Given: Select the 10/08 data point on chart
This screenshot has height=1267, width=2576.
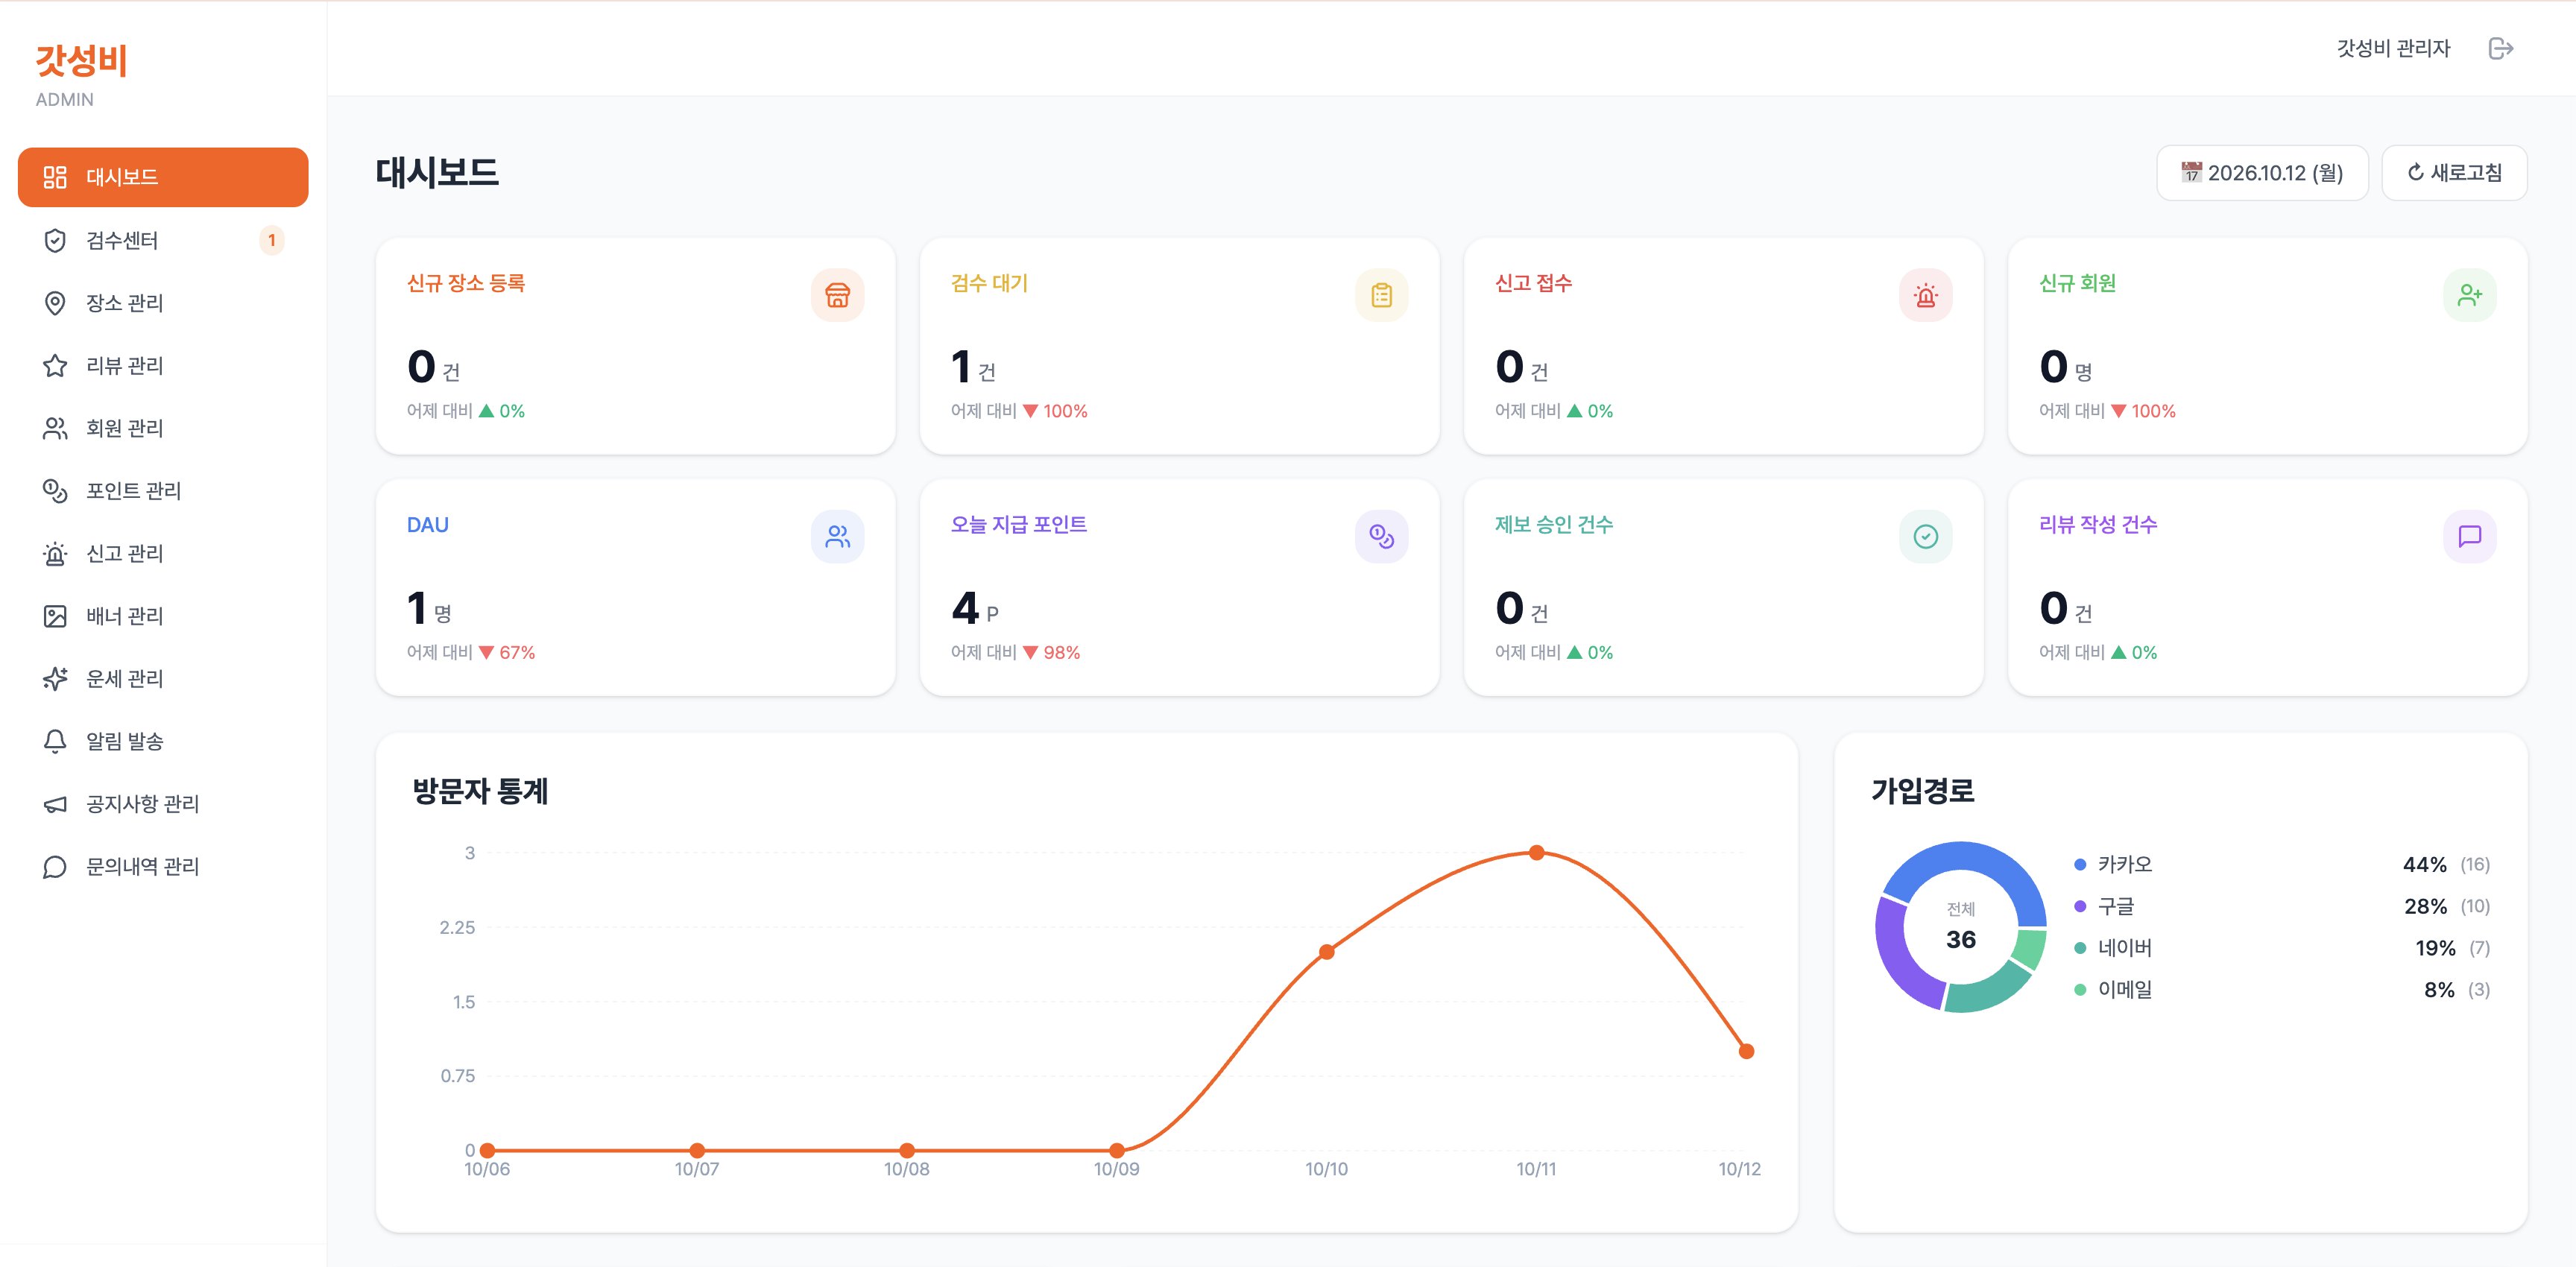Looking at the screenshot, I should point(907,1150).
